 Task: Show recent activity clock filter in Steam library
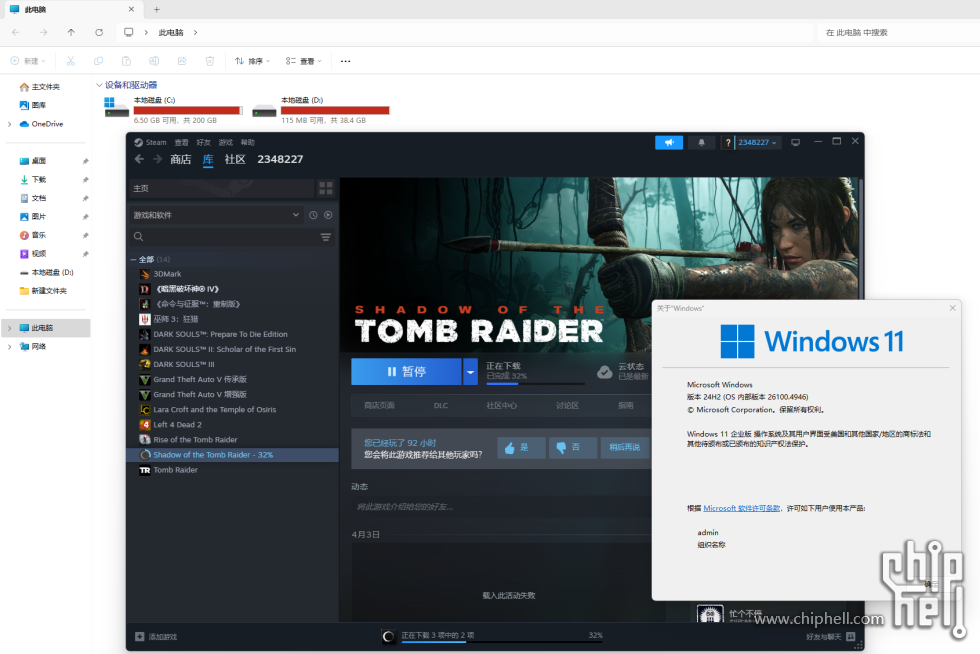point(313,215)
